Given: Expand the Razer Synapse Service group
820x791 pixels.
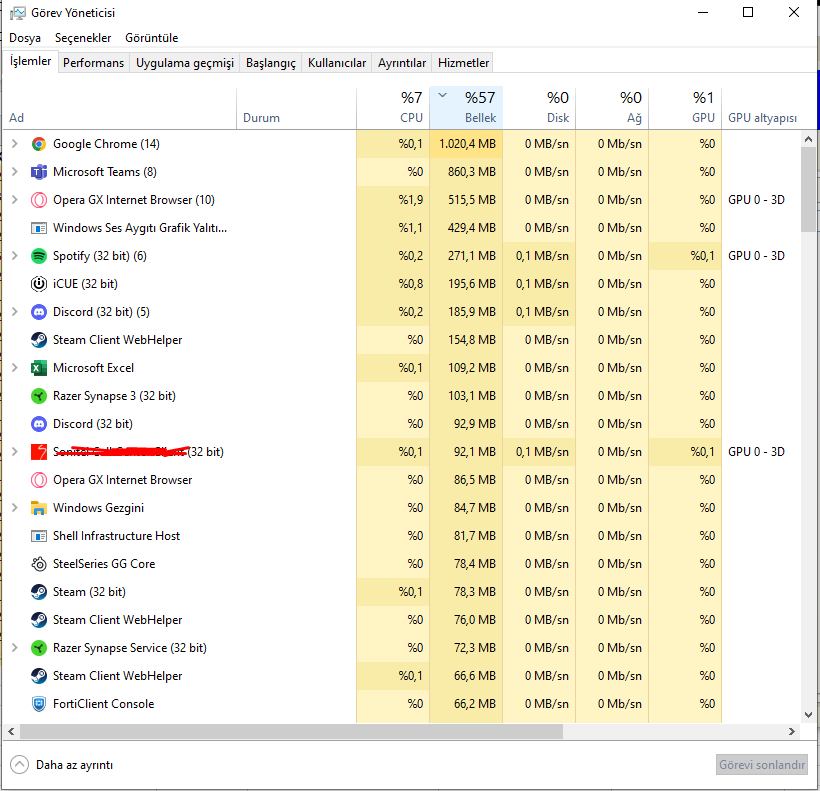Looking at the screenshot, I should 15,648.
